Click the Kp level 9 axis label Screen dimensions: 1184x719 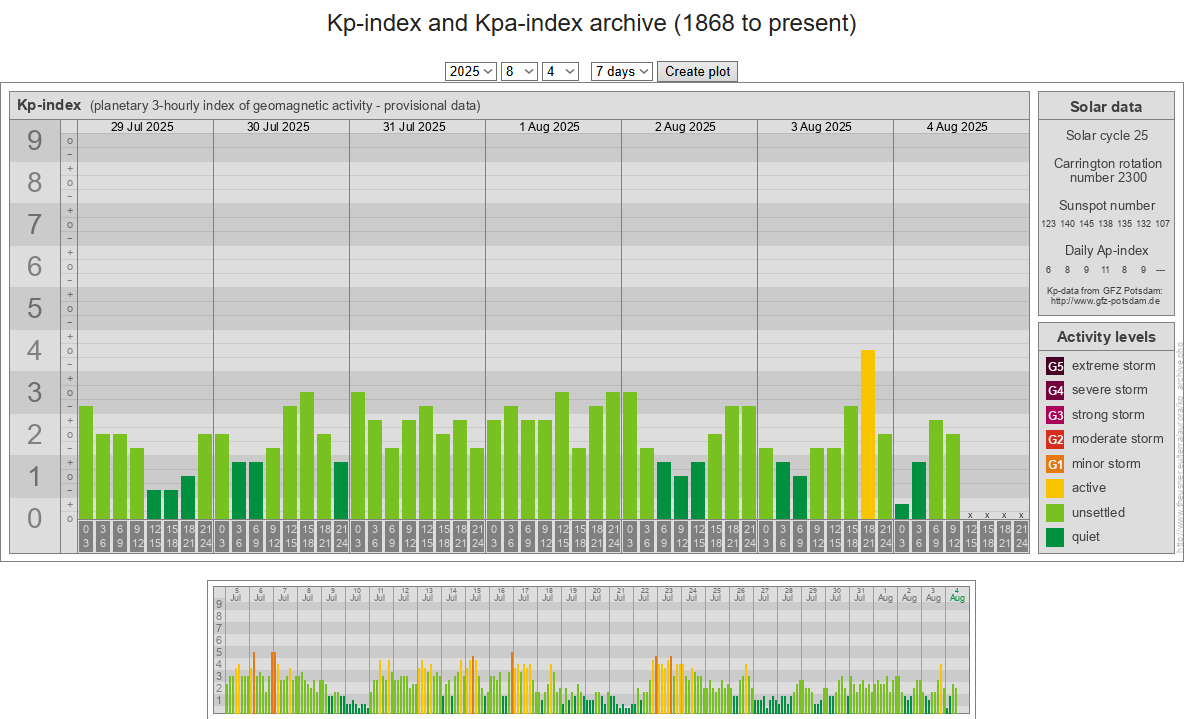35,141
